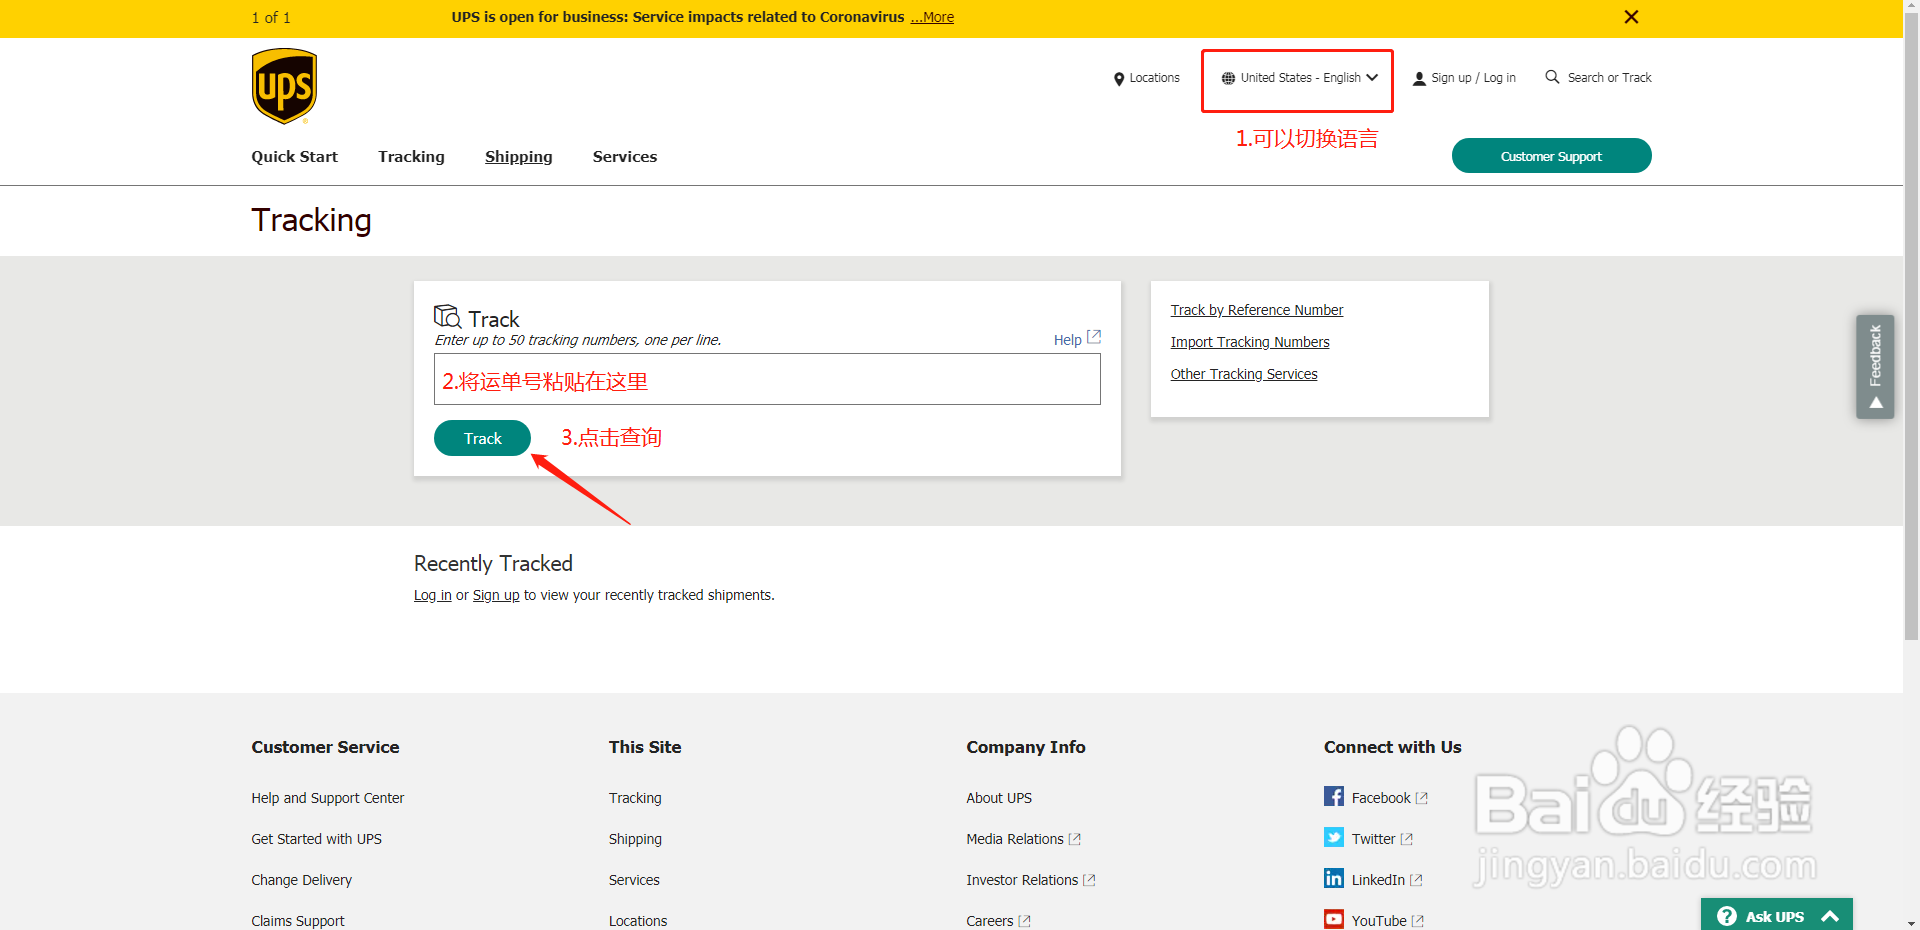Click the Ask UPS question mark icon

(1727, 916)
